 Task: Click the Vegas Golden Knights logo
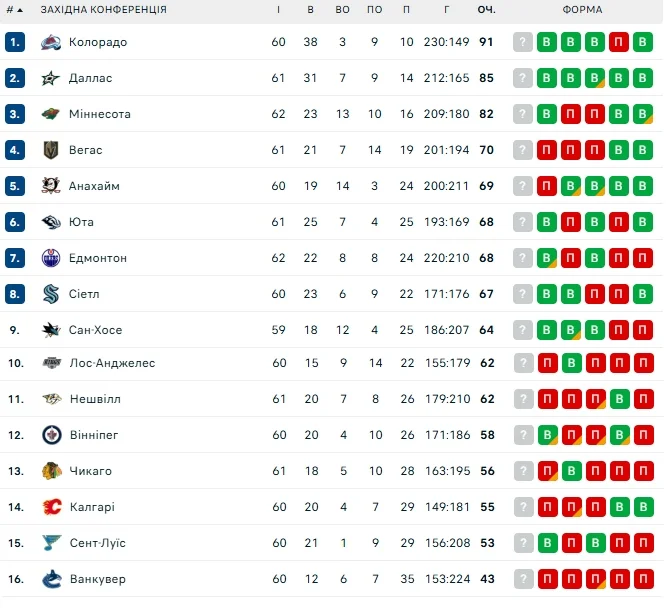(x=51, y=150)
